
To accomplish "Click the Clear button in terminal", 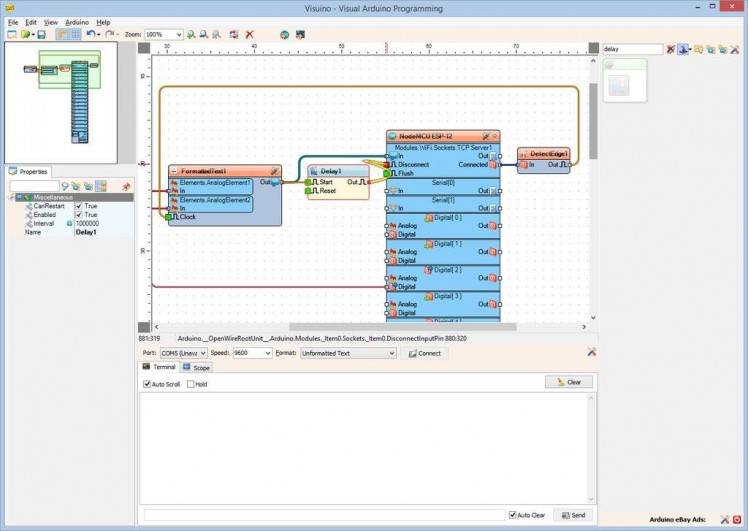I will click(569, 382).
